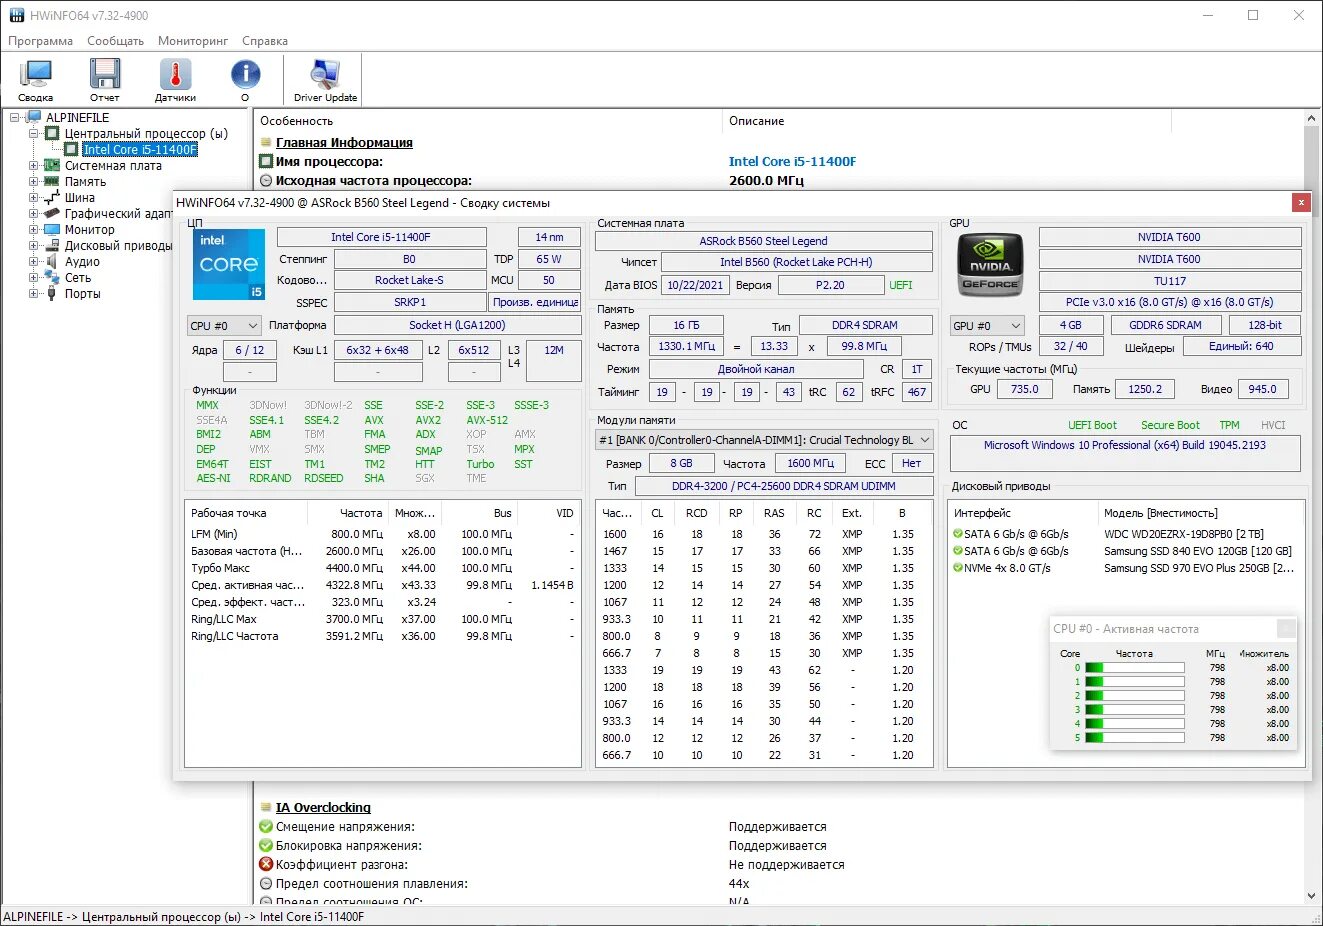Expand the Системная плата tree node
Screen dimensions: 1323x926
[x=33, y=166]
